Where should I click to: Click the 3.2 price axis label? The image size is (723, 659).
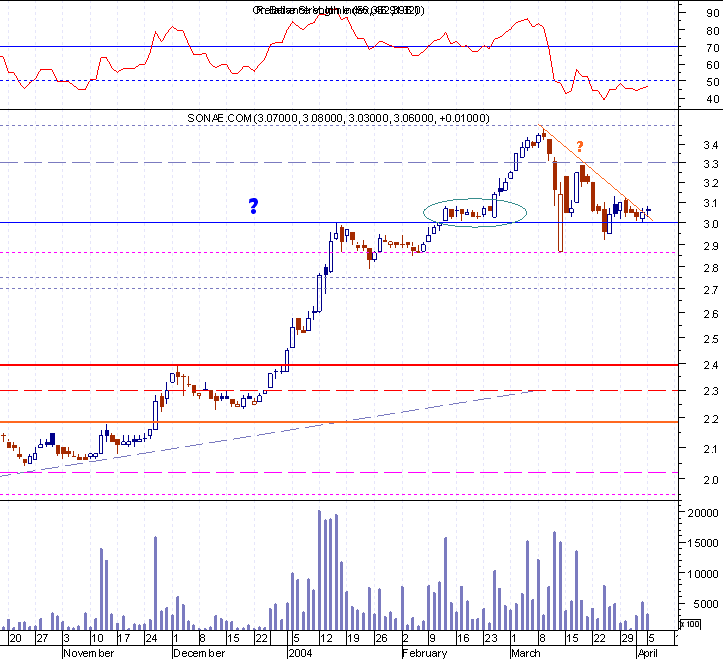[x=711, y=184]
